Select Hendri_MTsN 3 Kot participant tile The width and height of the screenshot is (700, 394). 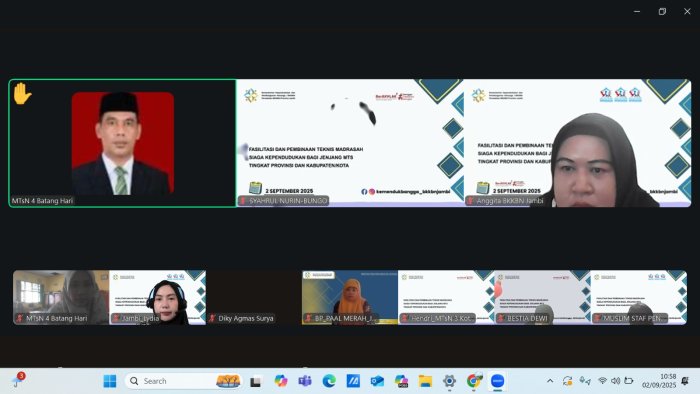point(446,297)
